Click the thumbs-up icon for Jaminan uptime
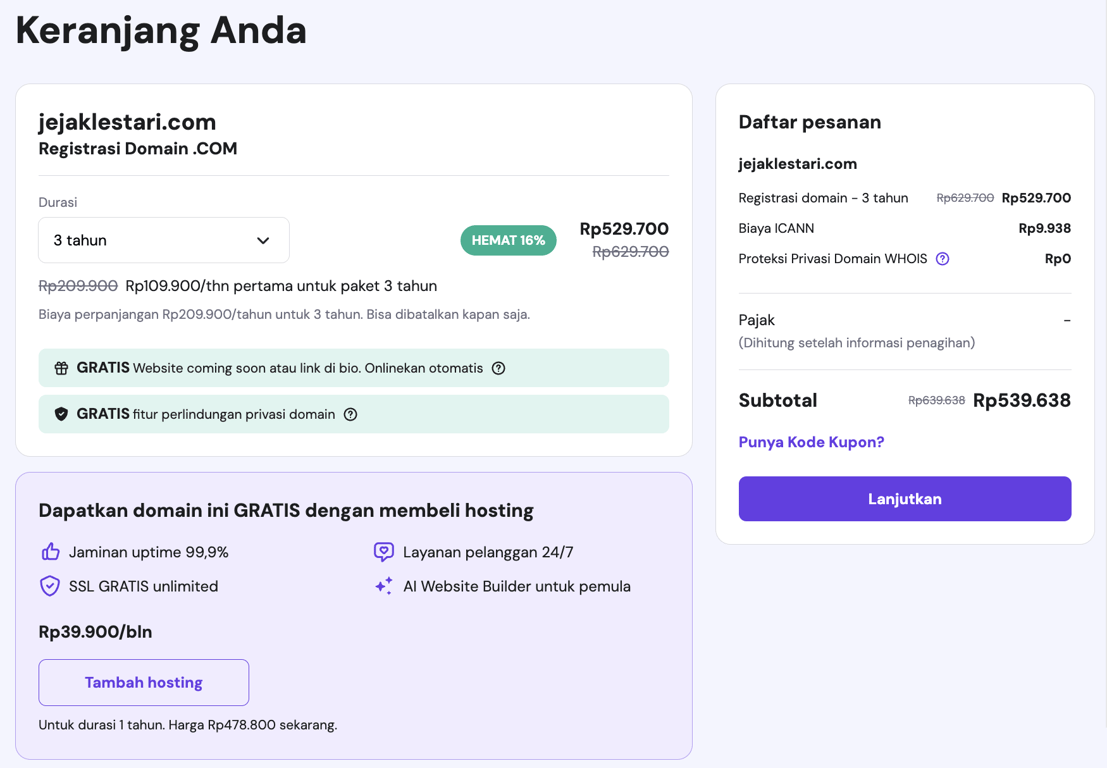Image resolution: width=1107 pixels, height=768 pixels. 50,552
